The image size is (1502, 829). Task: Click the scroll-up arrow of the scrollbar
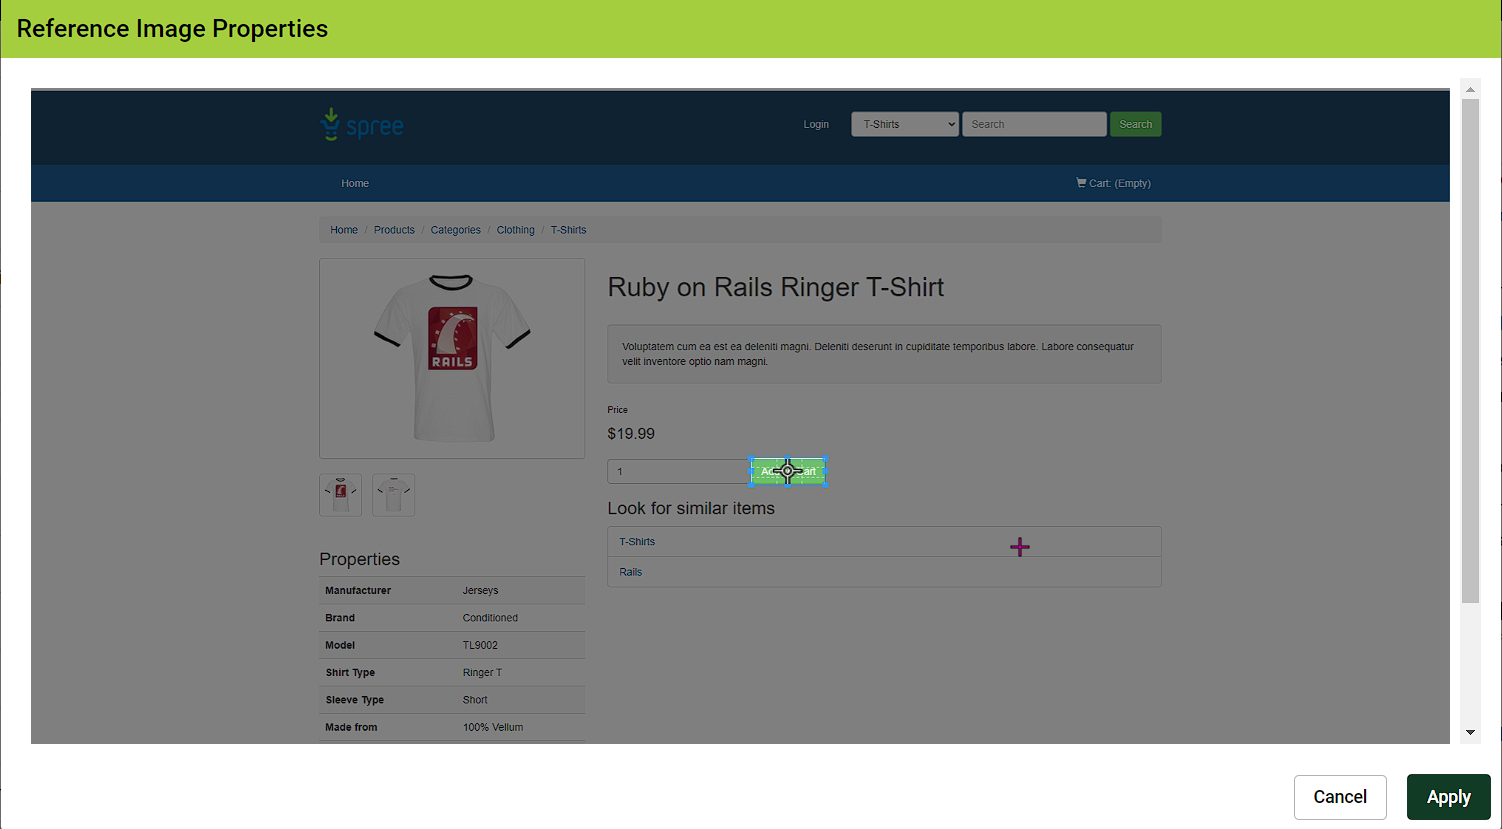pos(1470,89)
